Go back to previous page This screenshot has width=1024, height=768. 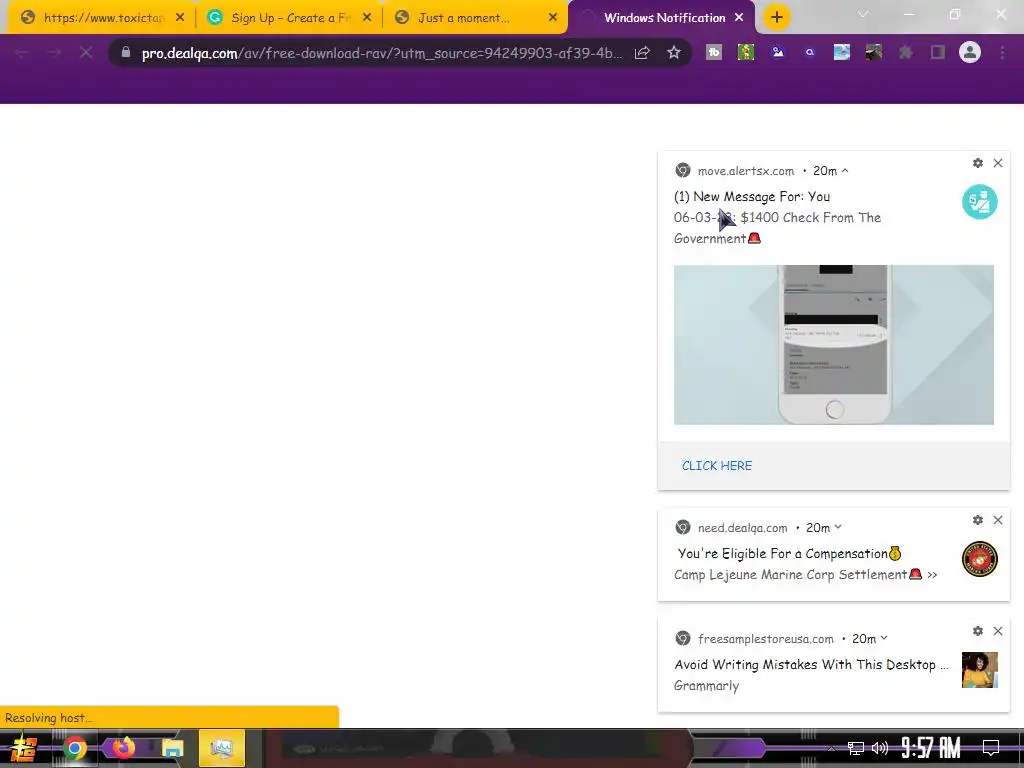coord(22,53)
